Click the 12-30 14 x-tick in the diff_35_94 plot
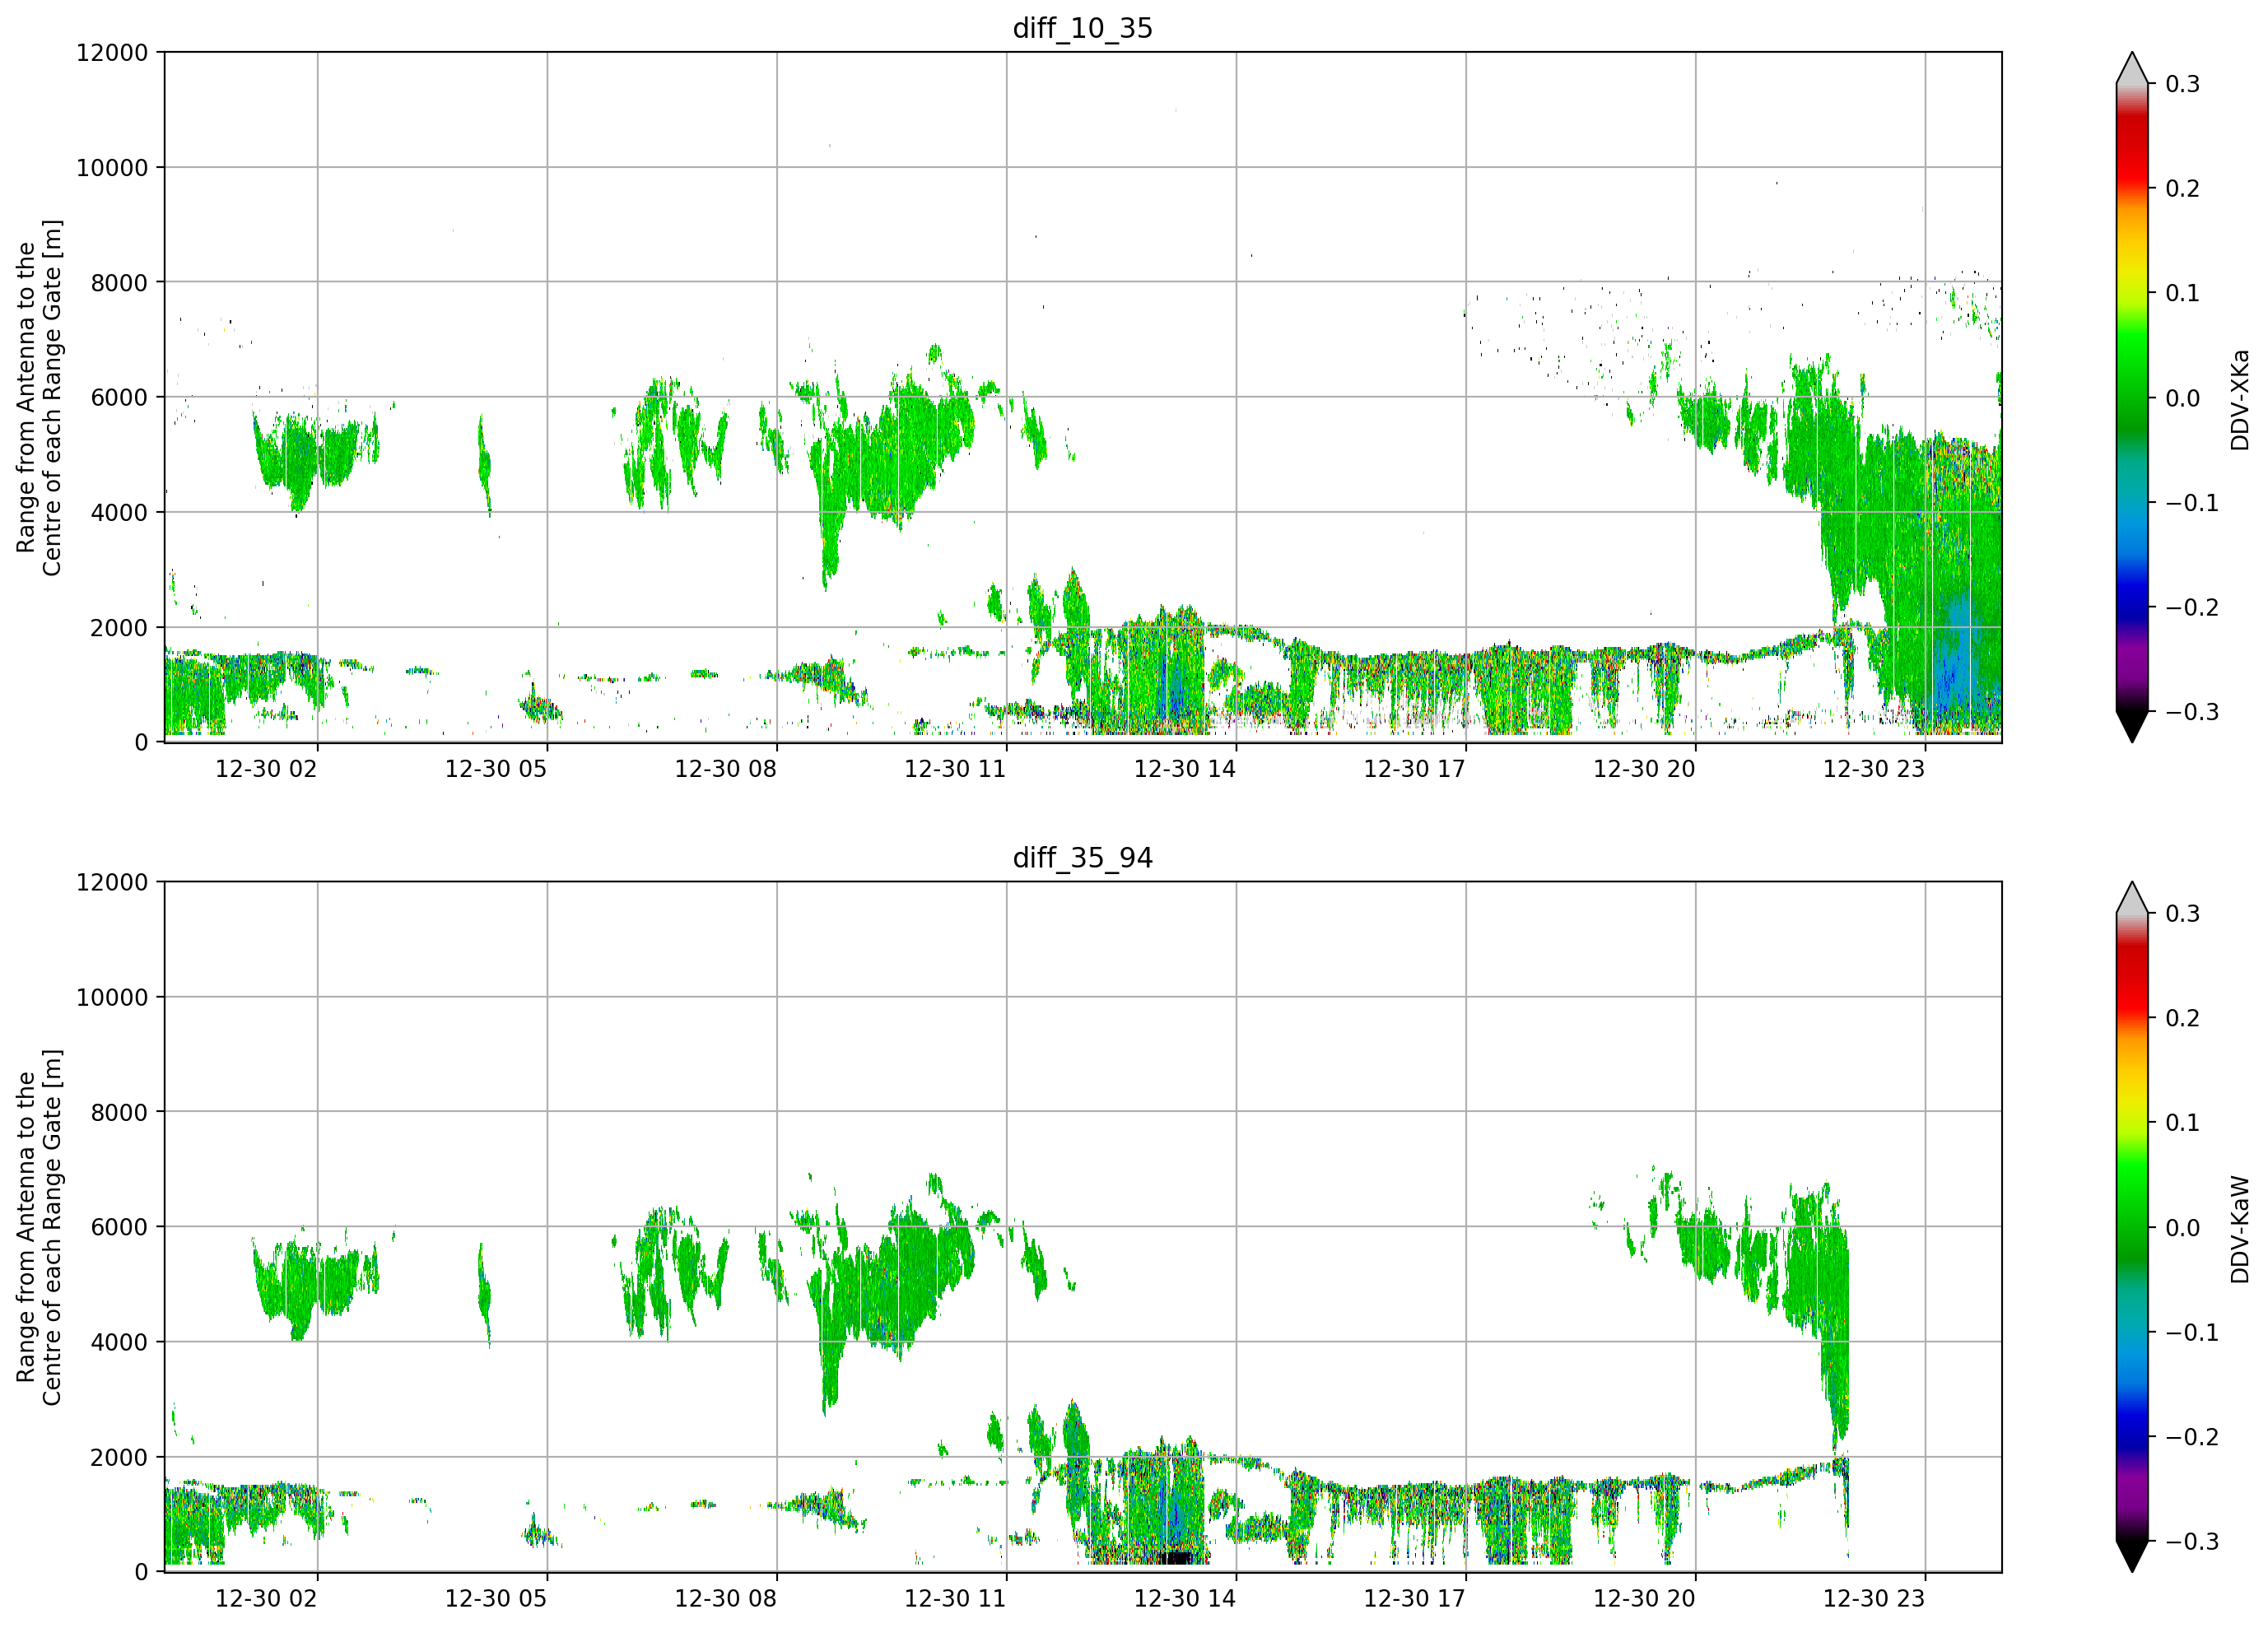 point(1185,1599)
